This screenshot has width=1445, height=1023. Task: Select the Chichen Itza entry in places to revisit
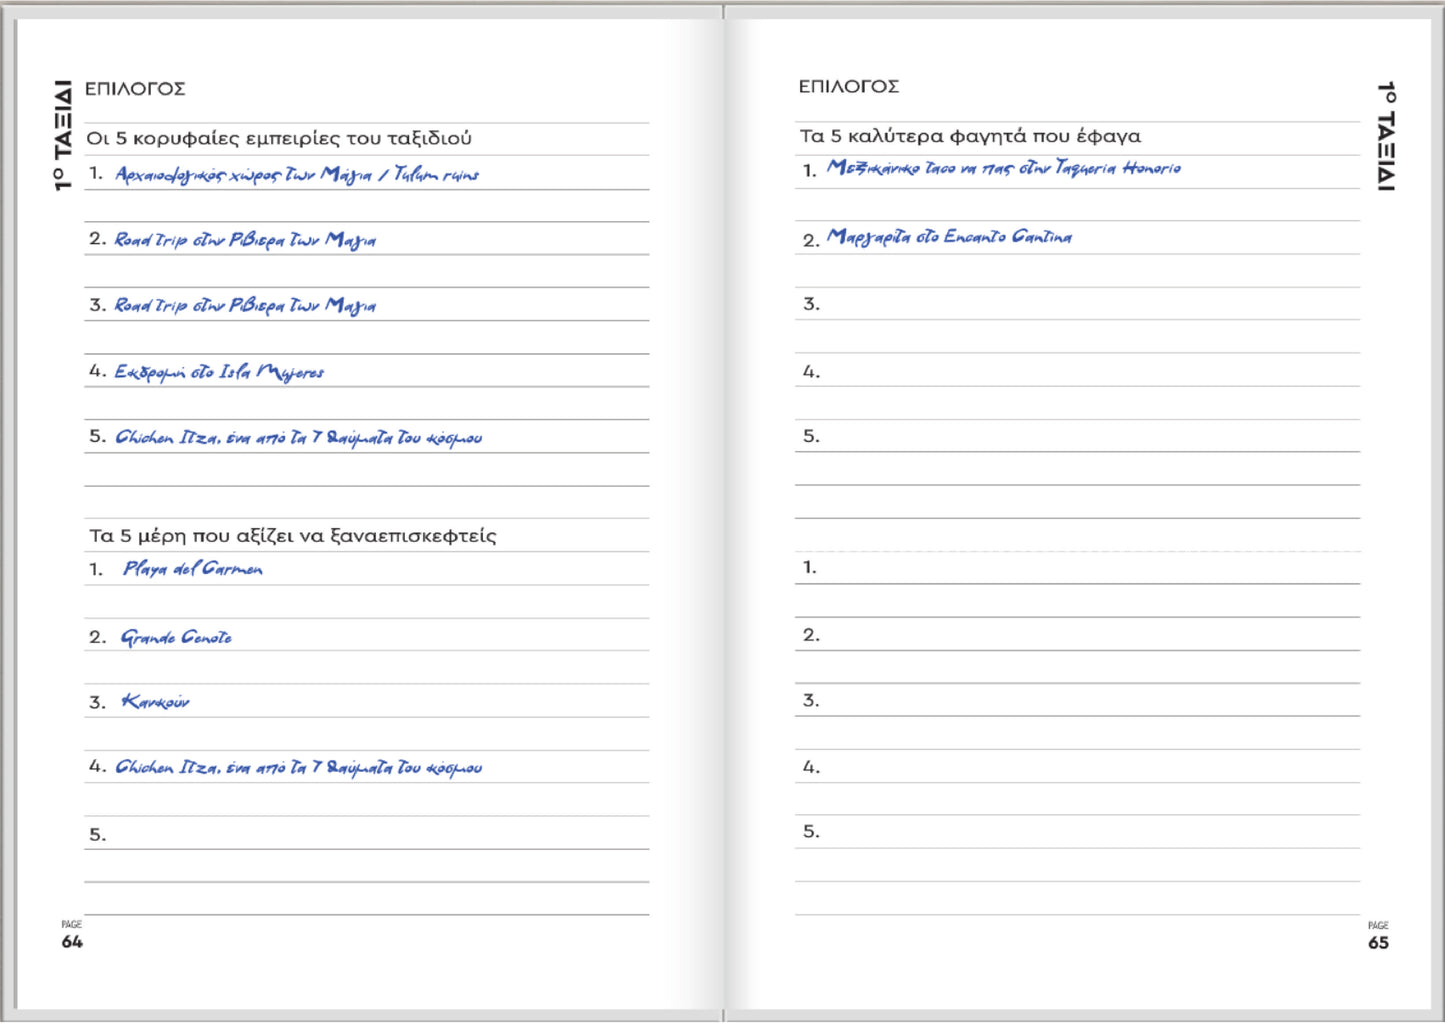(x=298, y=768)
